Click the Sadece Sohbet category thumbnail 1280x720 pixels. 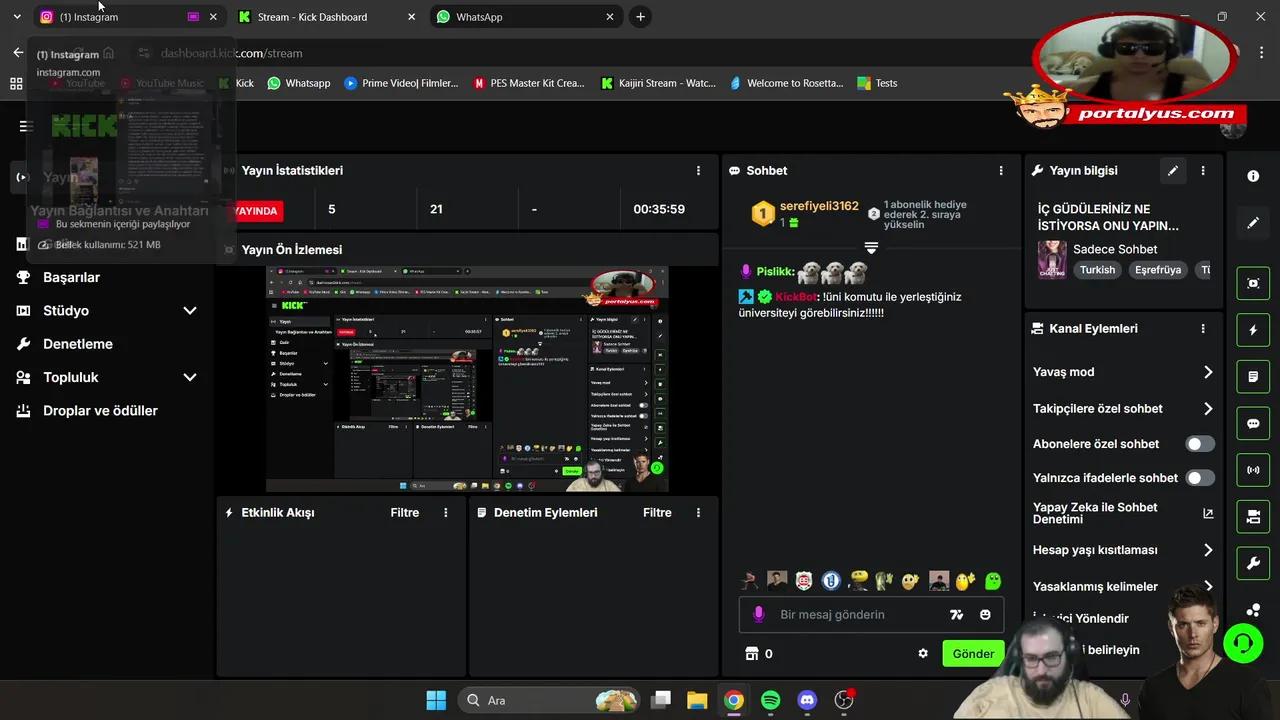1052,260
